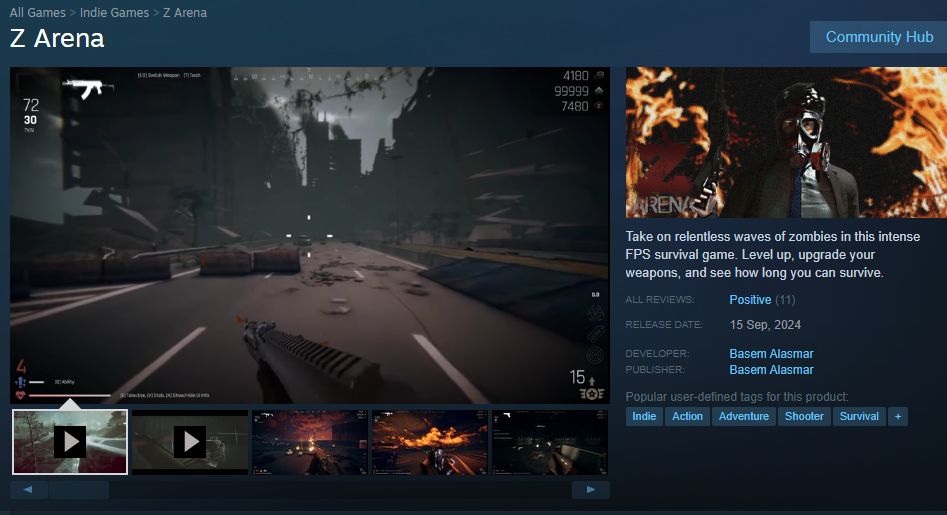Select the Indie tag

(x=644, y=416)
